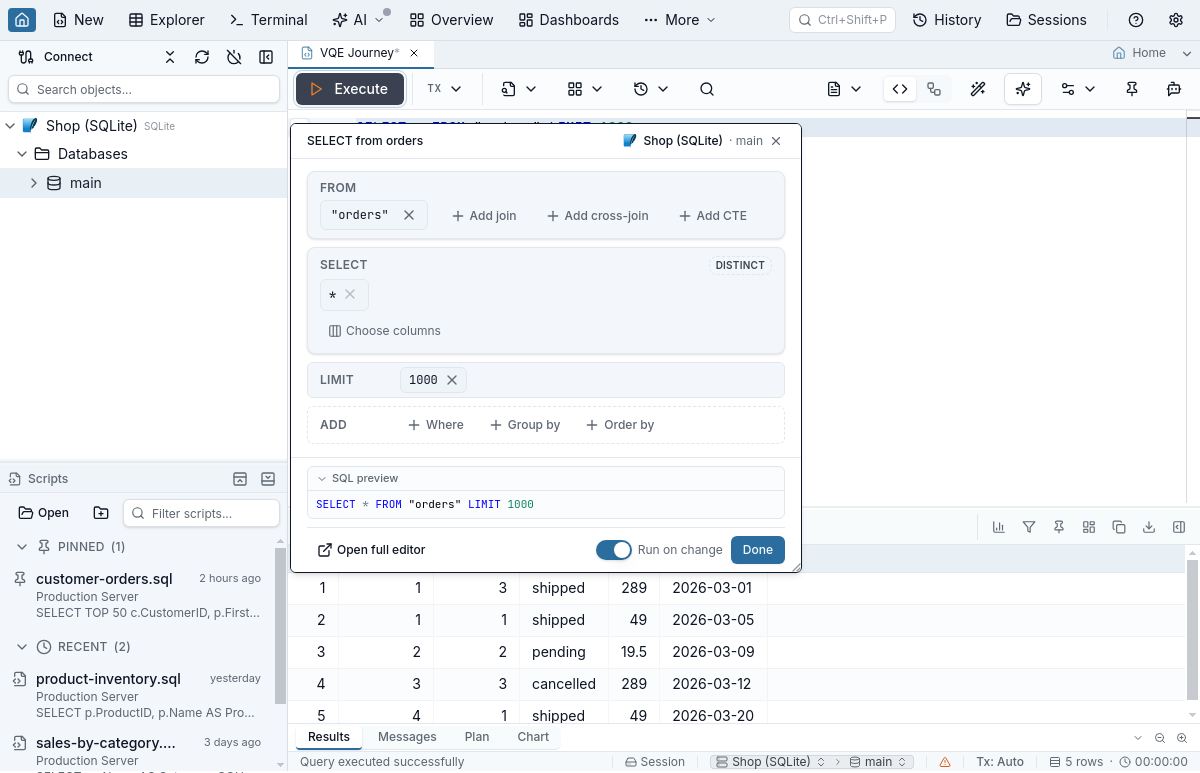Viewport: 1200px width, 773px height.
Task: Collapse the RECENT scripts group
Action: (x=22, y=647)
